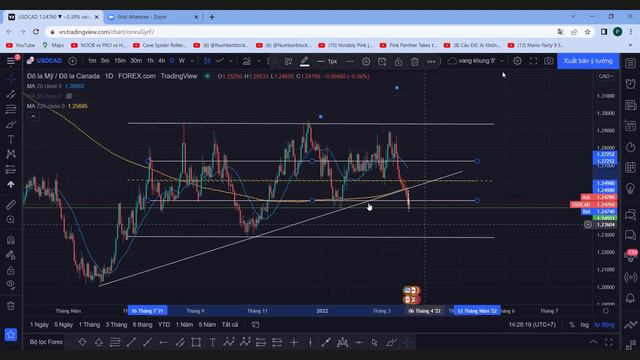This screenshot has width=640, height=360.
Task: Toggle percent scale mode
Action: click(x=572, y=325)
